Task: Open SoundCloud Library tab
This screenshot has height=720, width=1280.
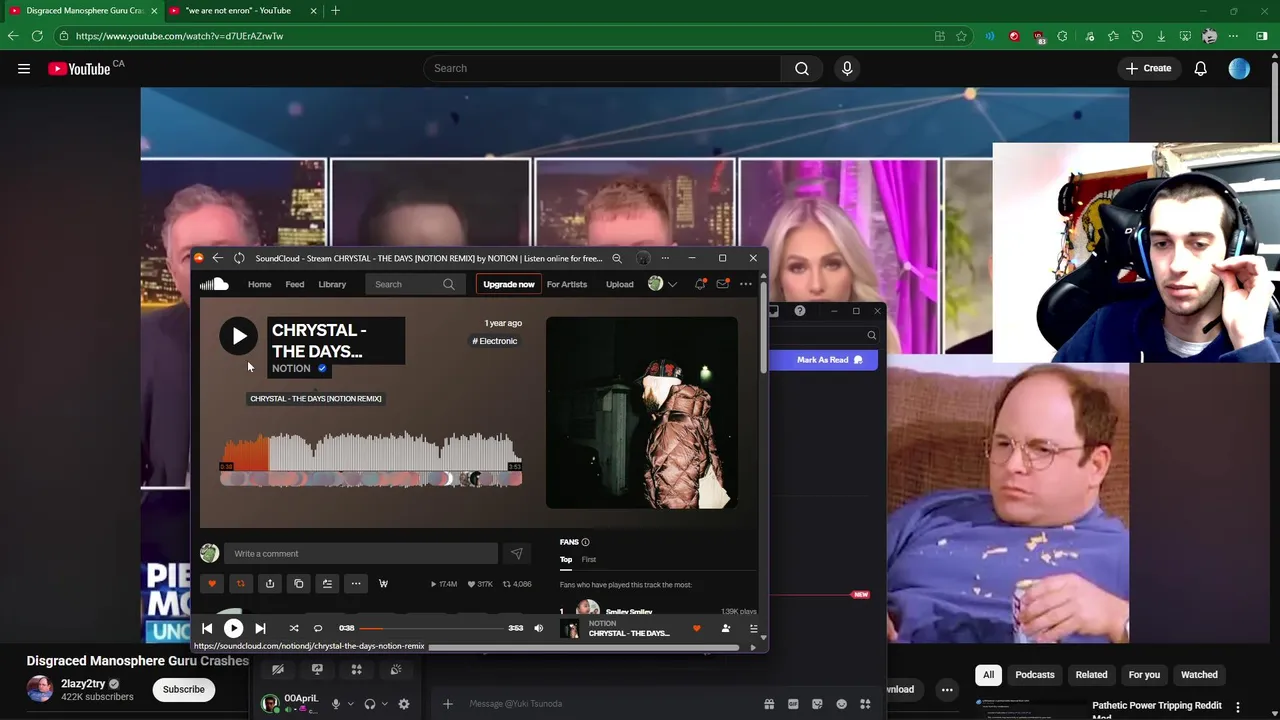Action: click(332, 284)
